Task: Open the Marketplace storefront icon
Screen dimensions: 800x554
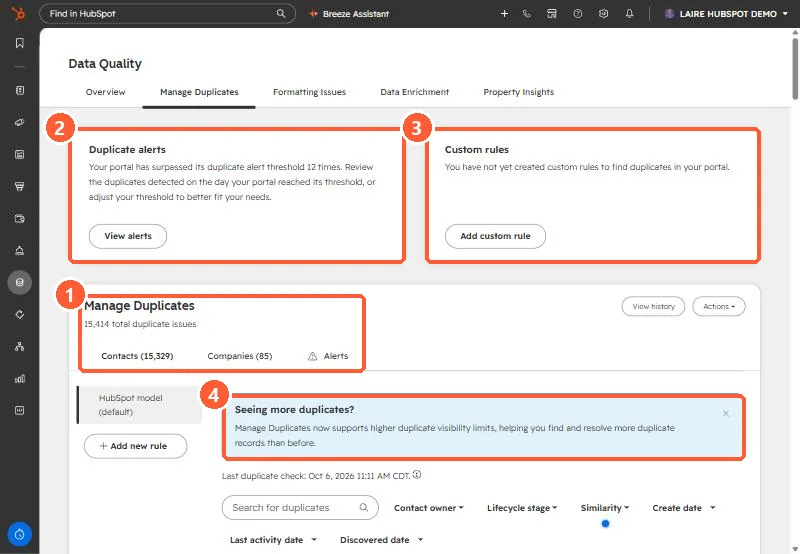Action: point(552,14)
